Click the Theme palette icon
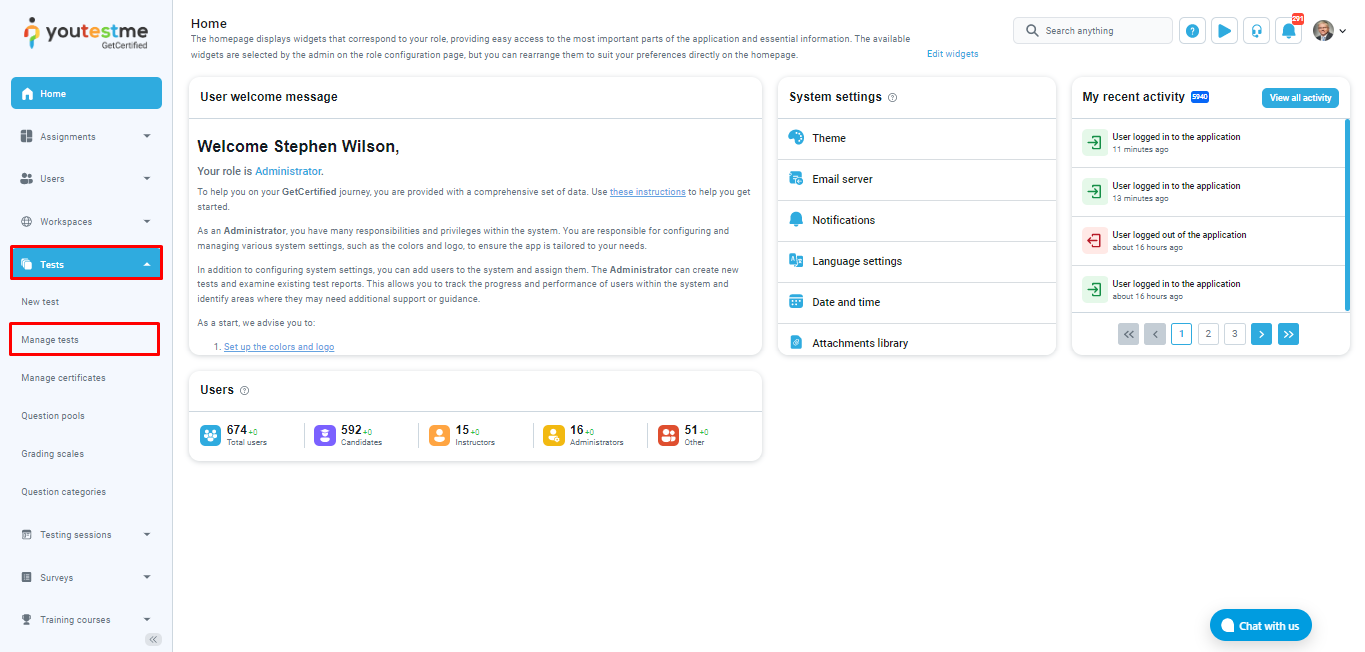Image resolution: width=1365 pixels, height=652 pixels. click(x=796, y=138)
